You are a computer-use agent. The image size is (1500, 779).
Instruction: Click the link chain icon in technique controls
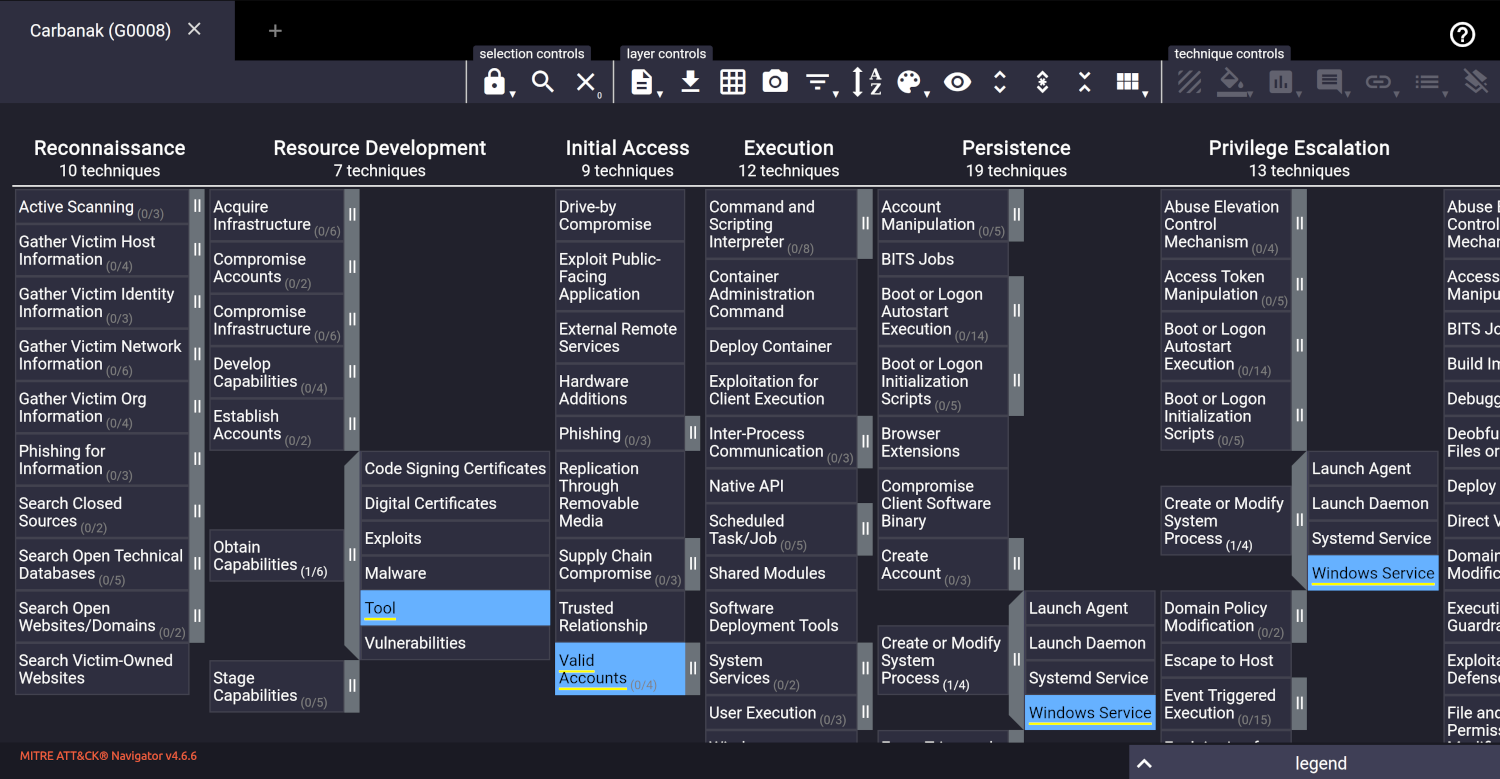[x=1378, y=82]
